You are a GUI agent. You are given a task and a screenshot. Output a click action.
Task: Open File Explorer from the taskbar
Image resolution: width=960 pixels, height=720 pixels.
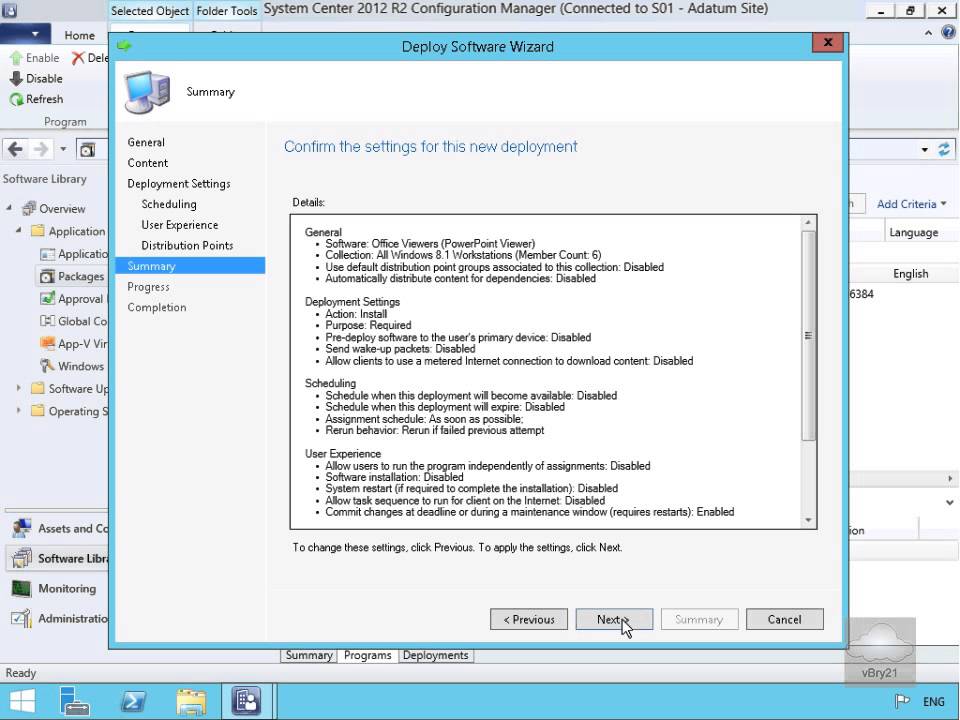(x=191, y=701)
